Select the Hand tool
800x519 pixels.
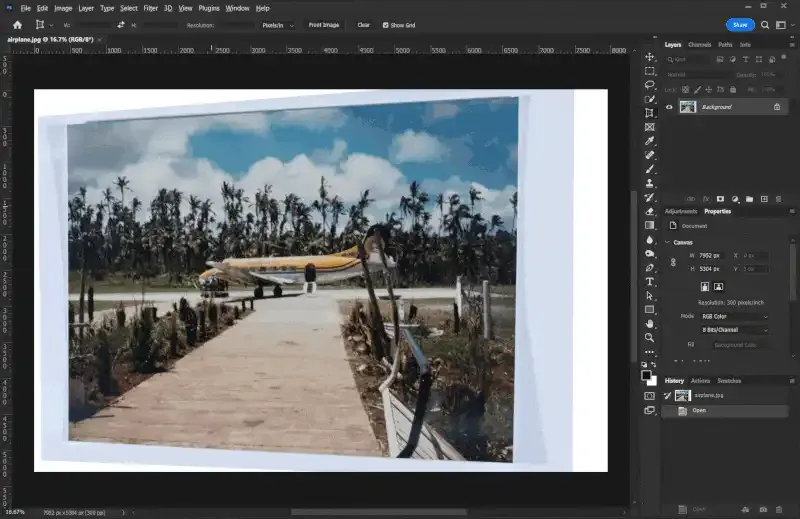[x=649, y=324]
